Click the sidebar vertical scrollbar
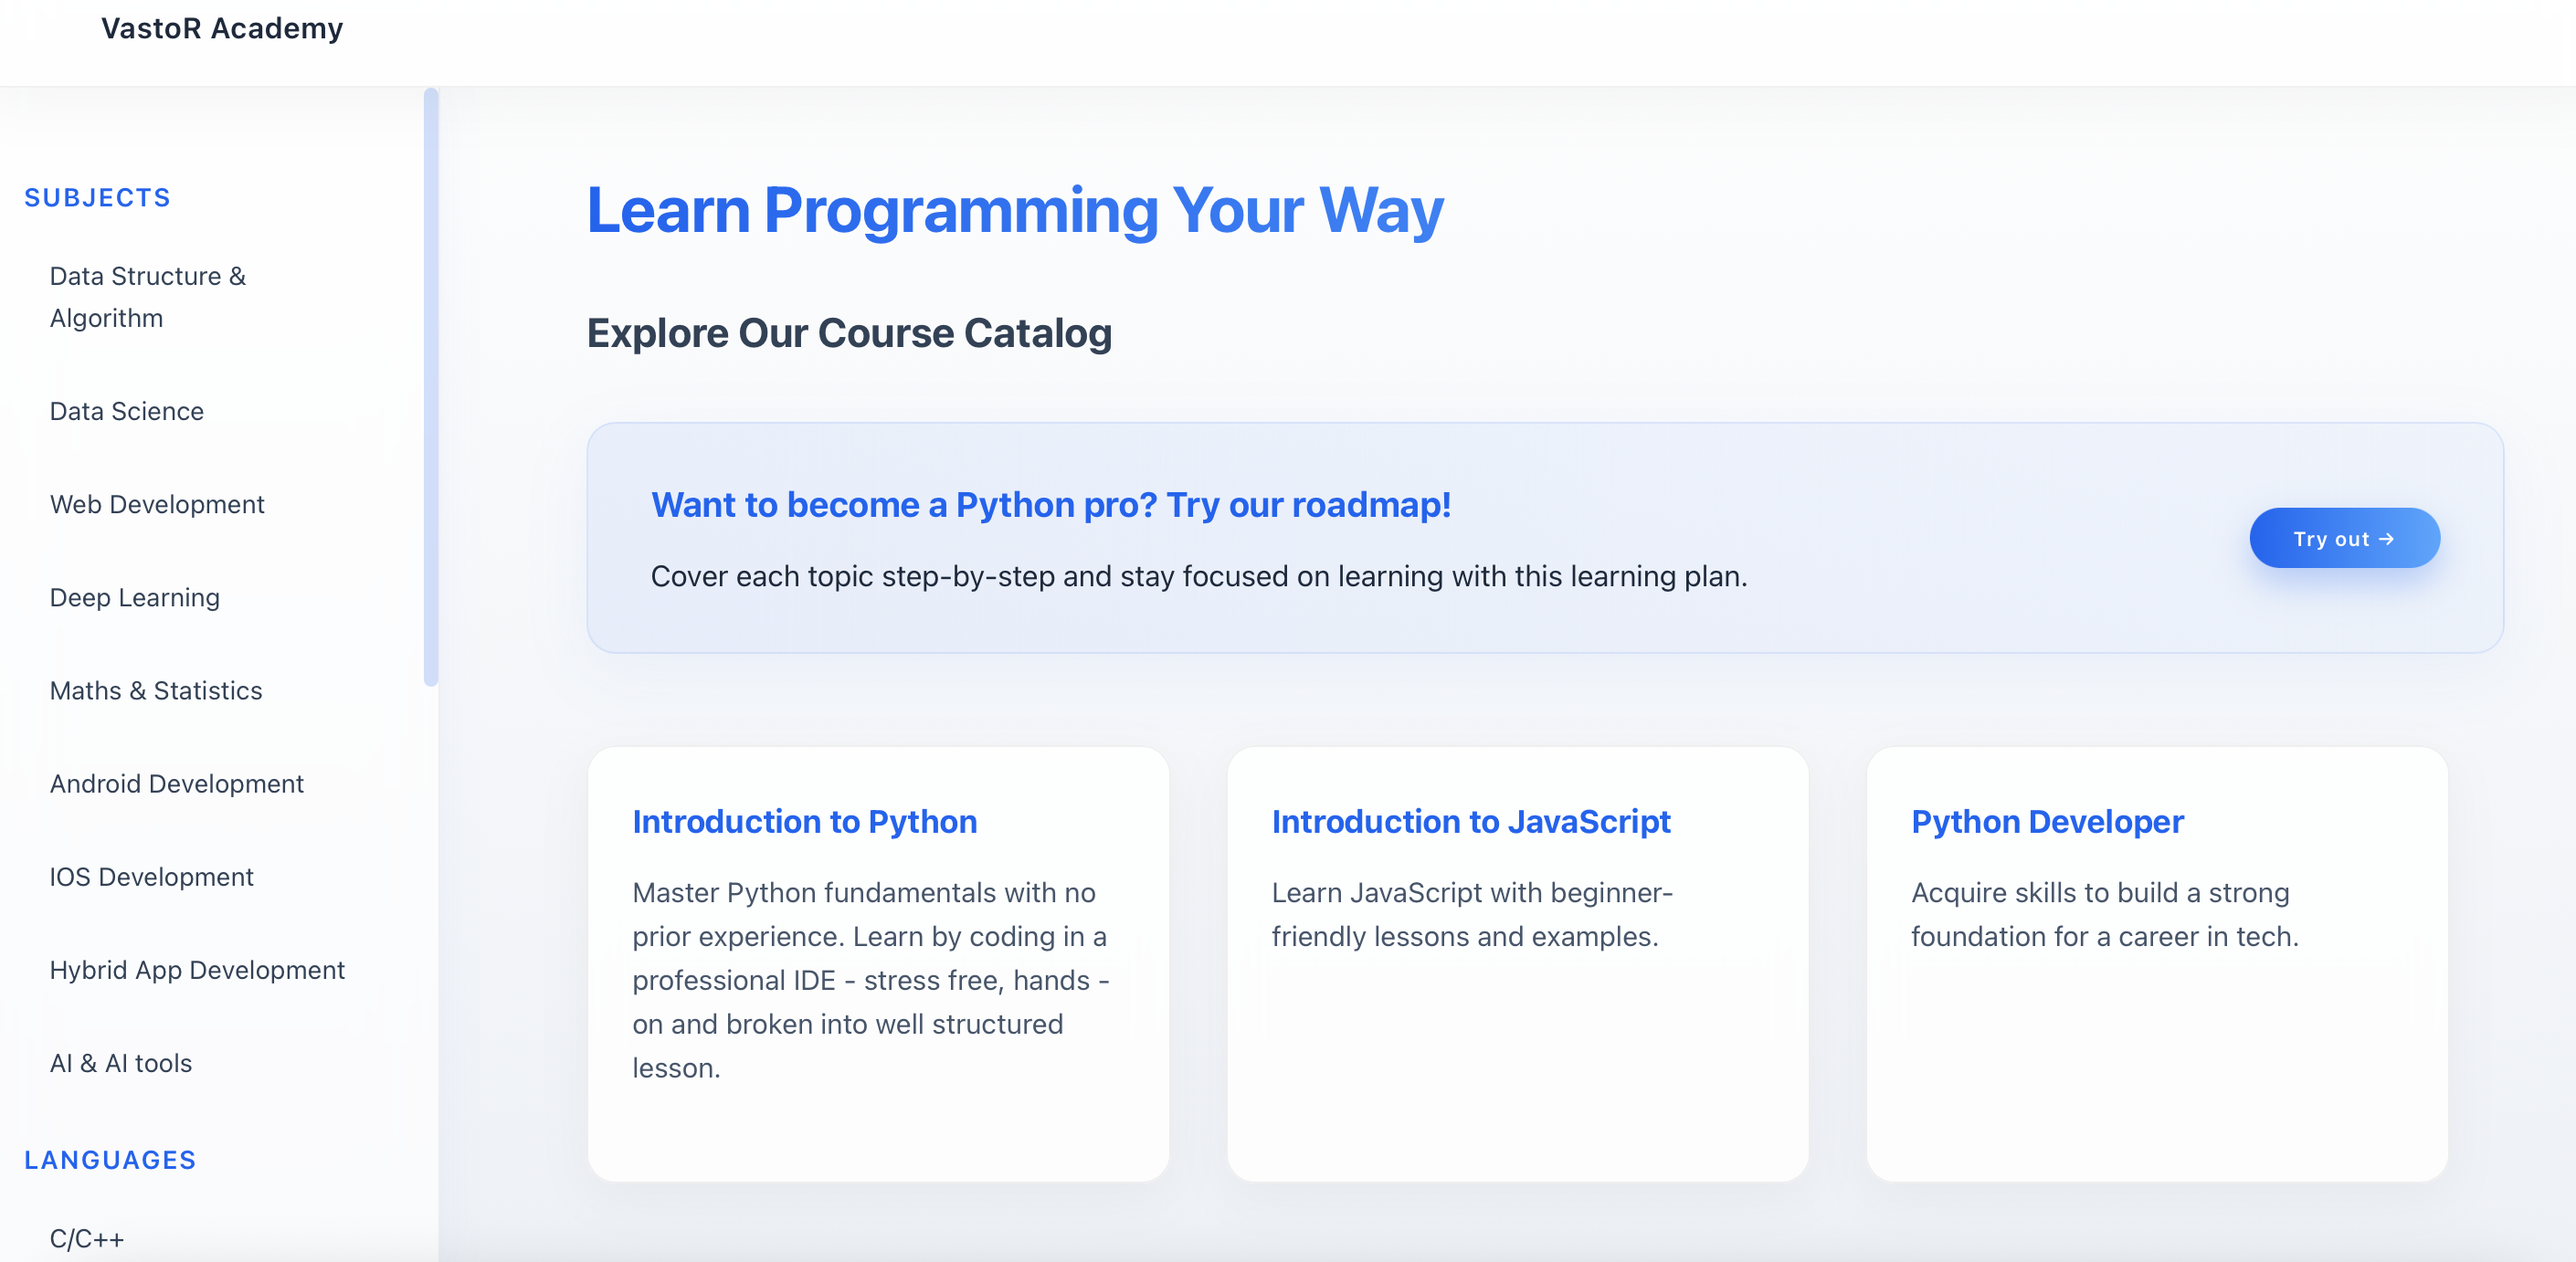Screen dimensions: 2576x1262 (430, 386)
